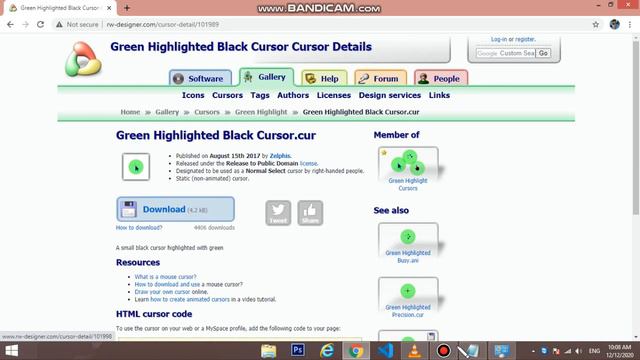Open Draw your own cursor link
640x360 pixels.
coord(162,292)
